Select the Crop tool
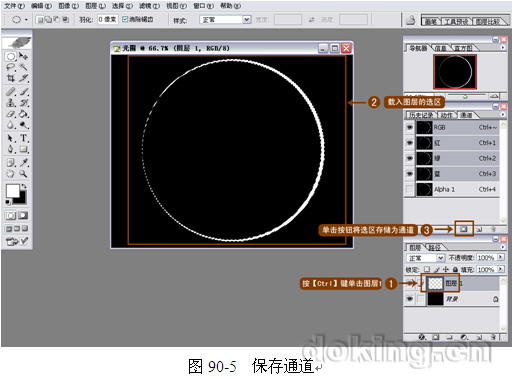 [11, 78]
